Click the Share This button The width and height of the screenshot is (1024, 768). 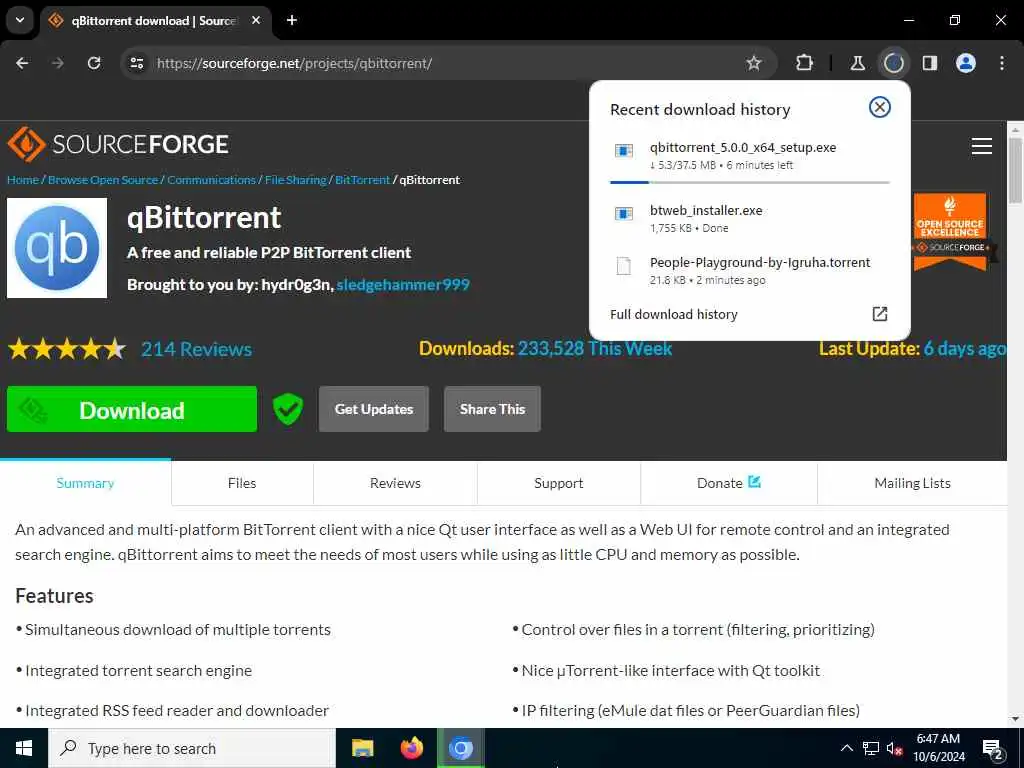click(x=492, y=409)
